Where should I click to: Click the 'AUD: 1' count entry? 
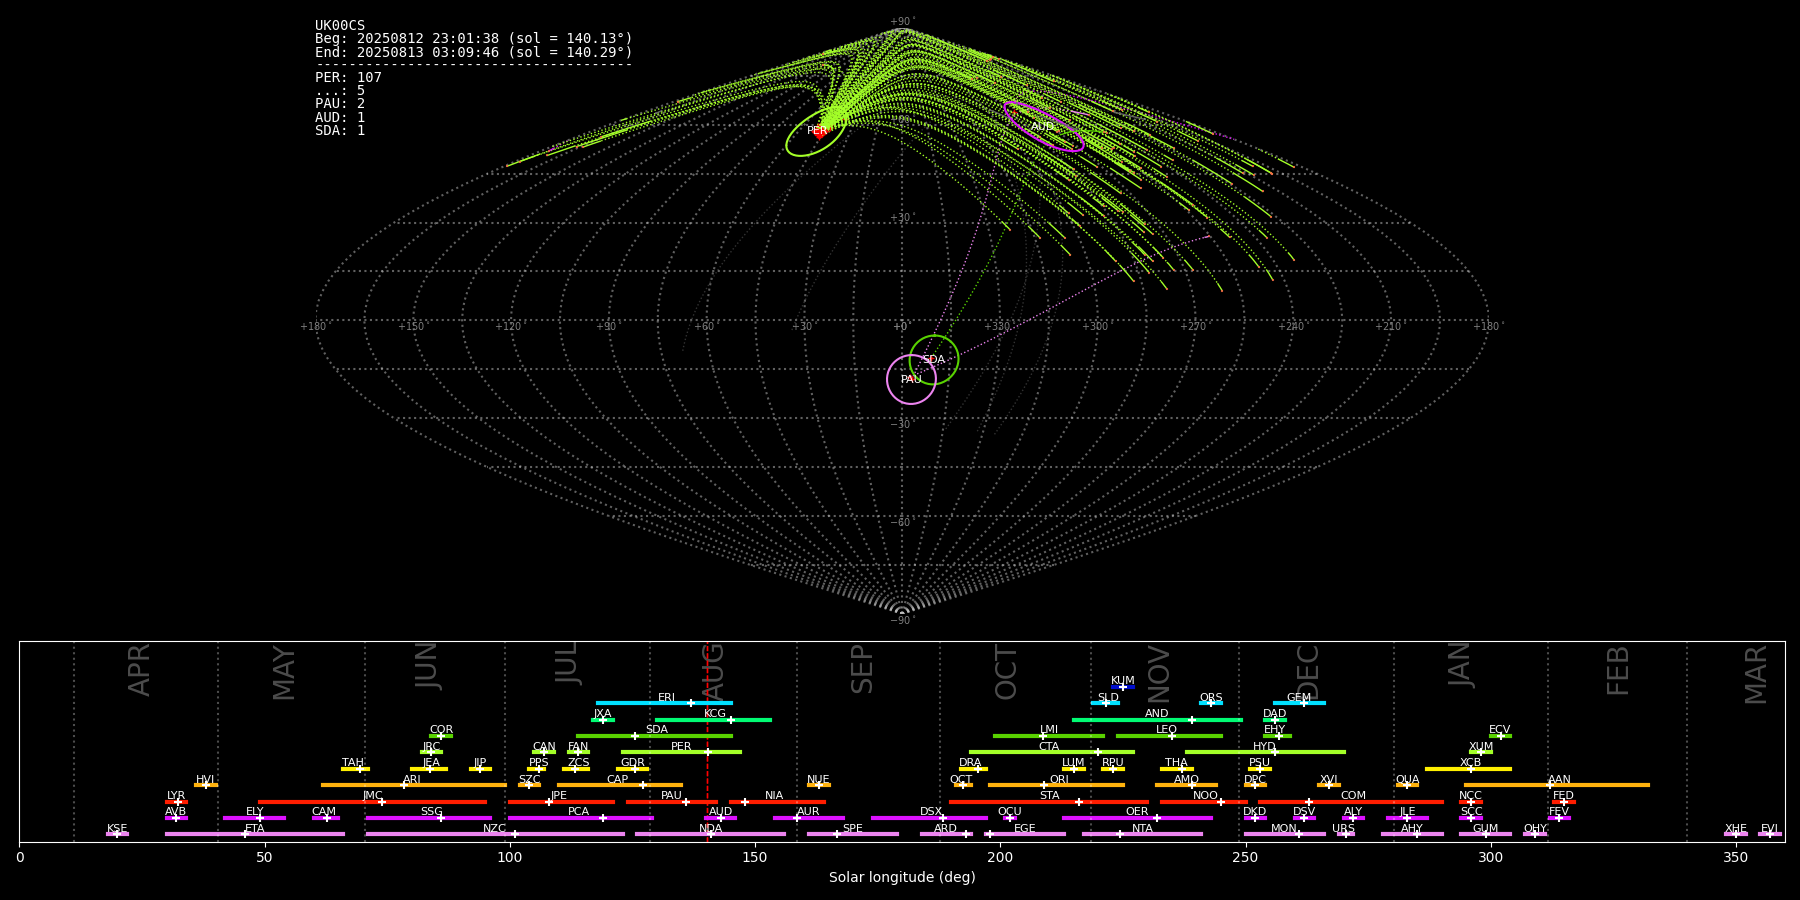(x=340, y=117)
